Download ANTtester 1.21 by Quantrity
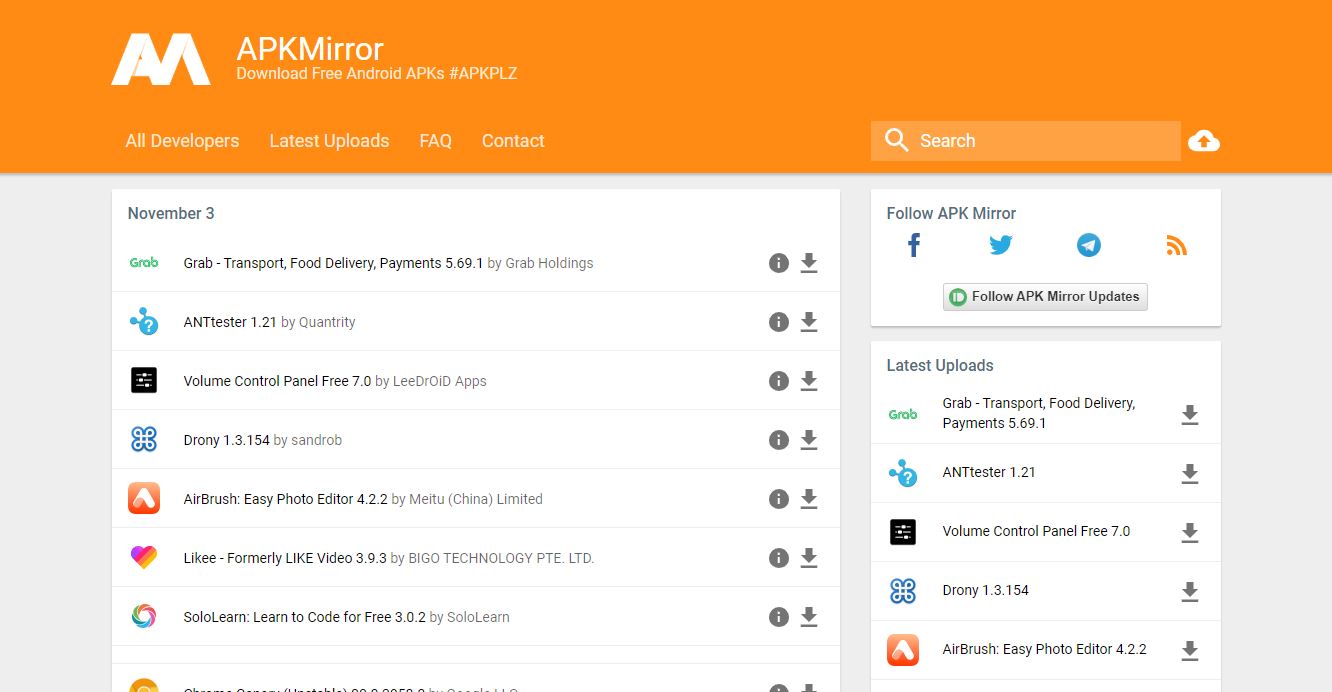 809,322
